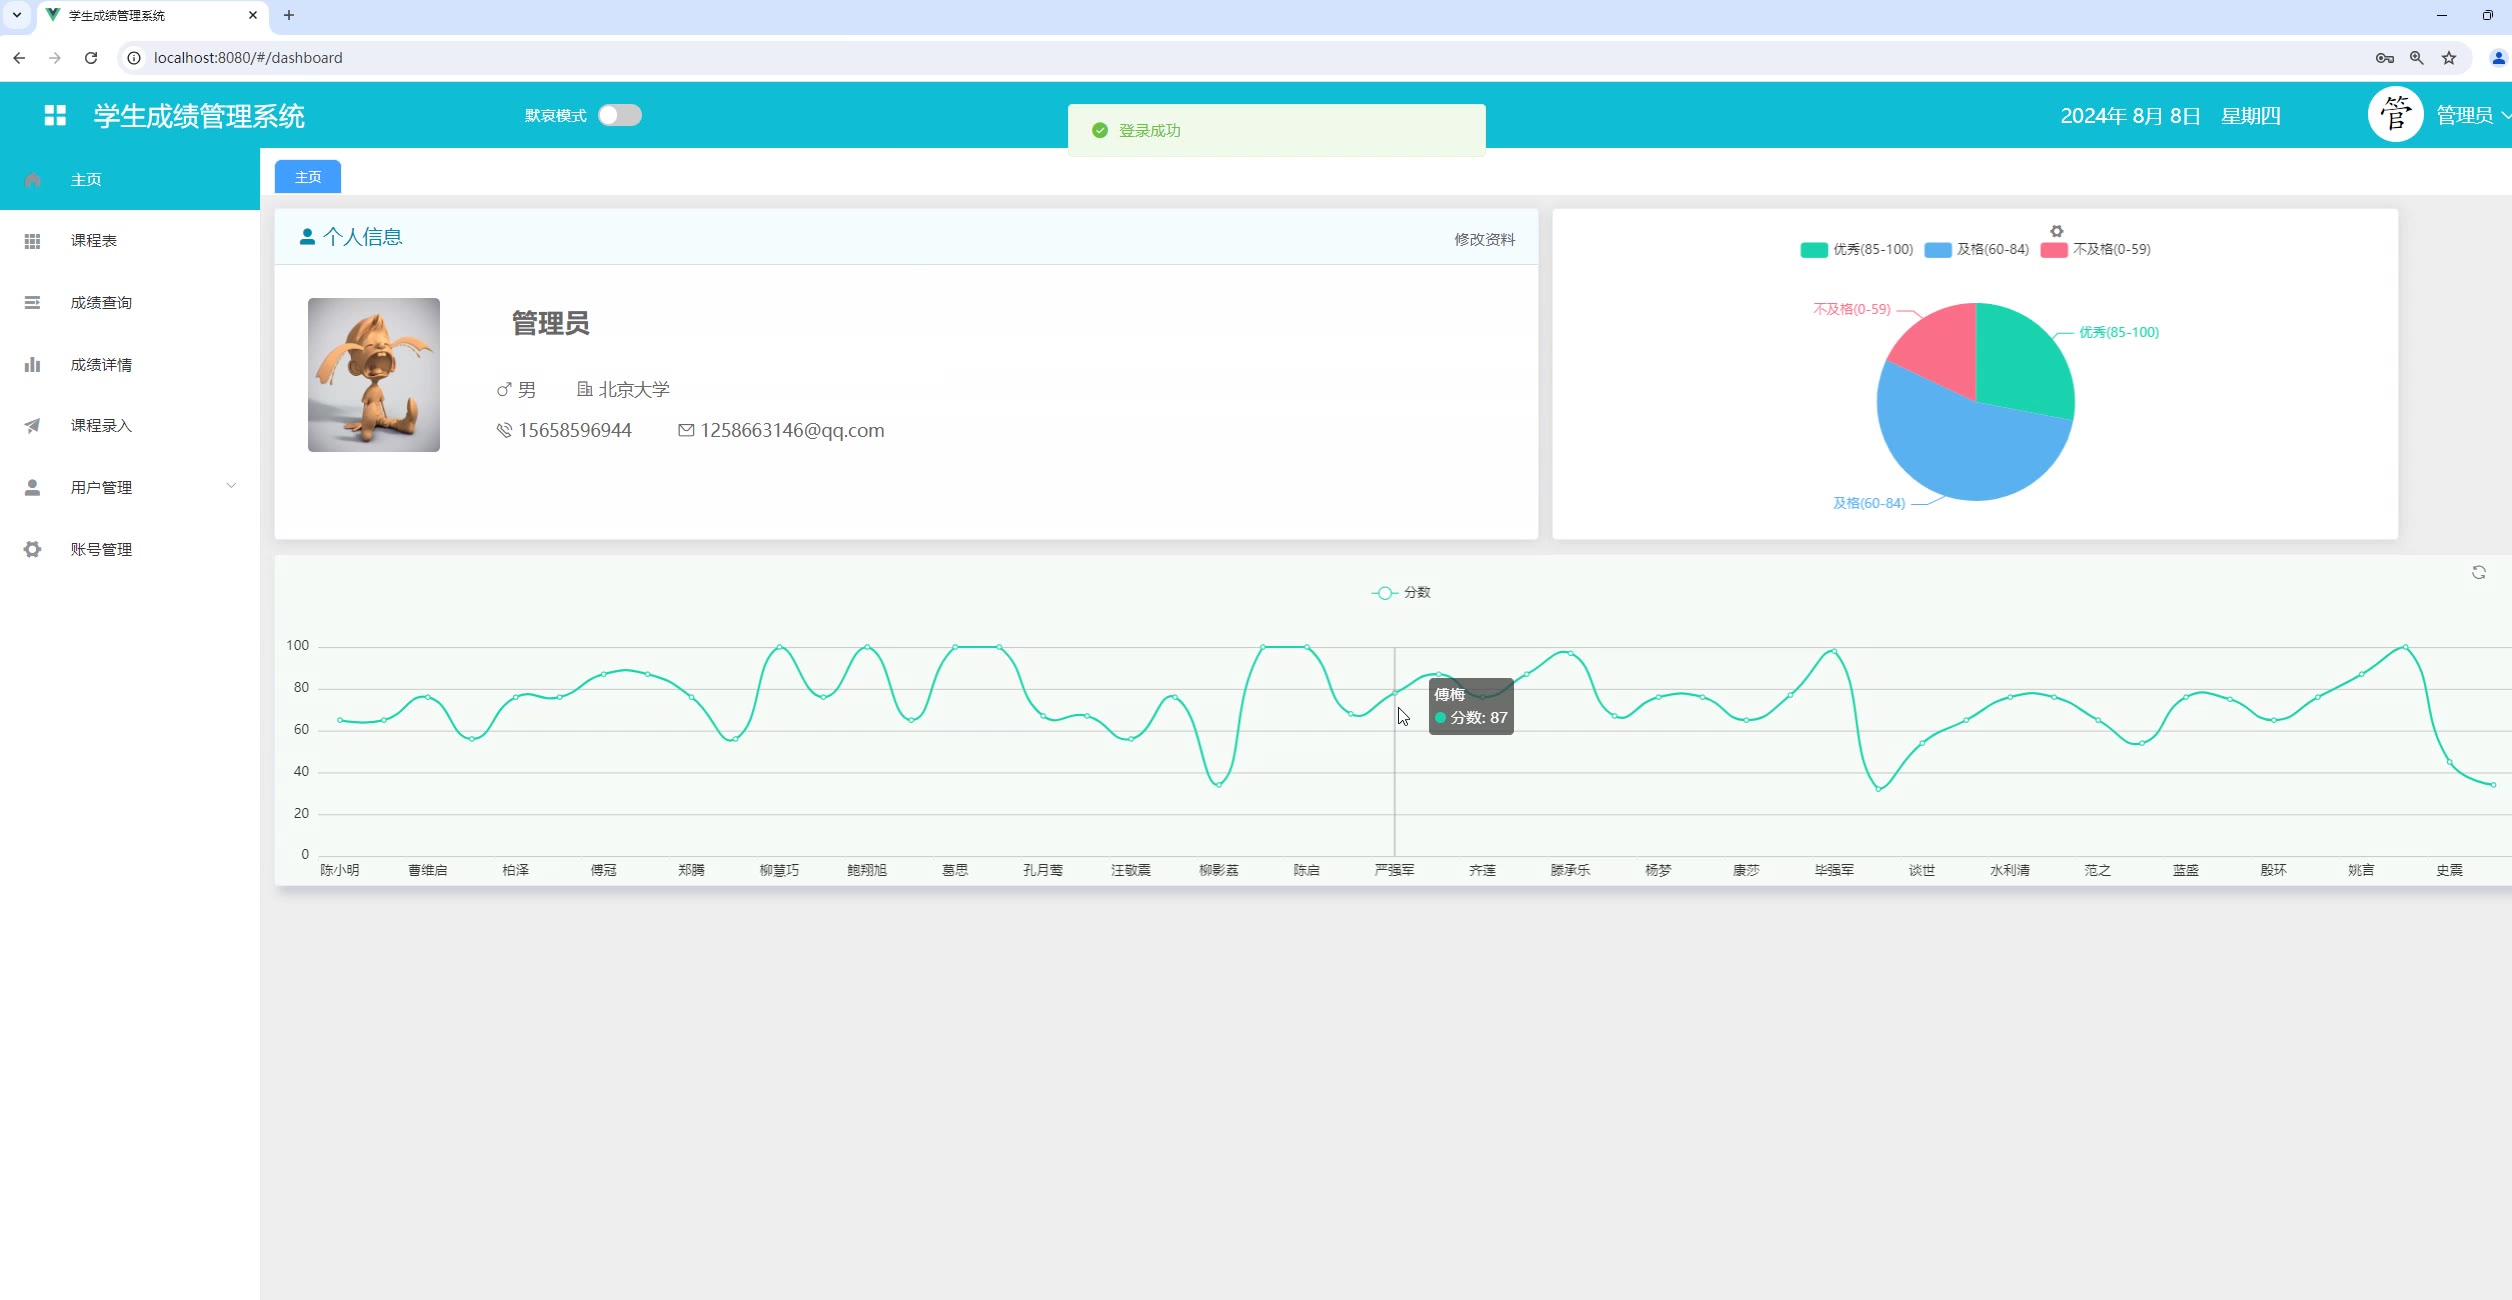Toggle the 默哀模式 switch
The image size is (2512, 1300).
pyautogui.click(x=619, y=116)
